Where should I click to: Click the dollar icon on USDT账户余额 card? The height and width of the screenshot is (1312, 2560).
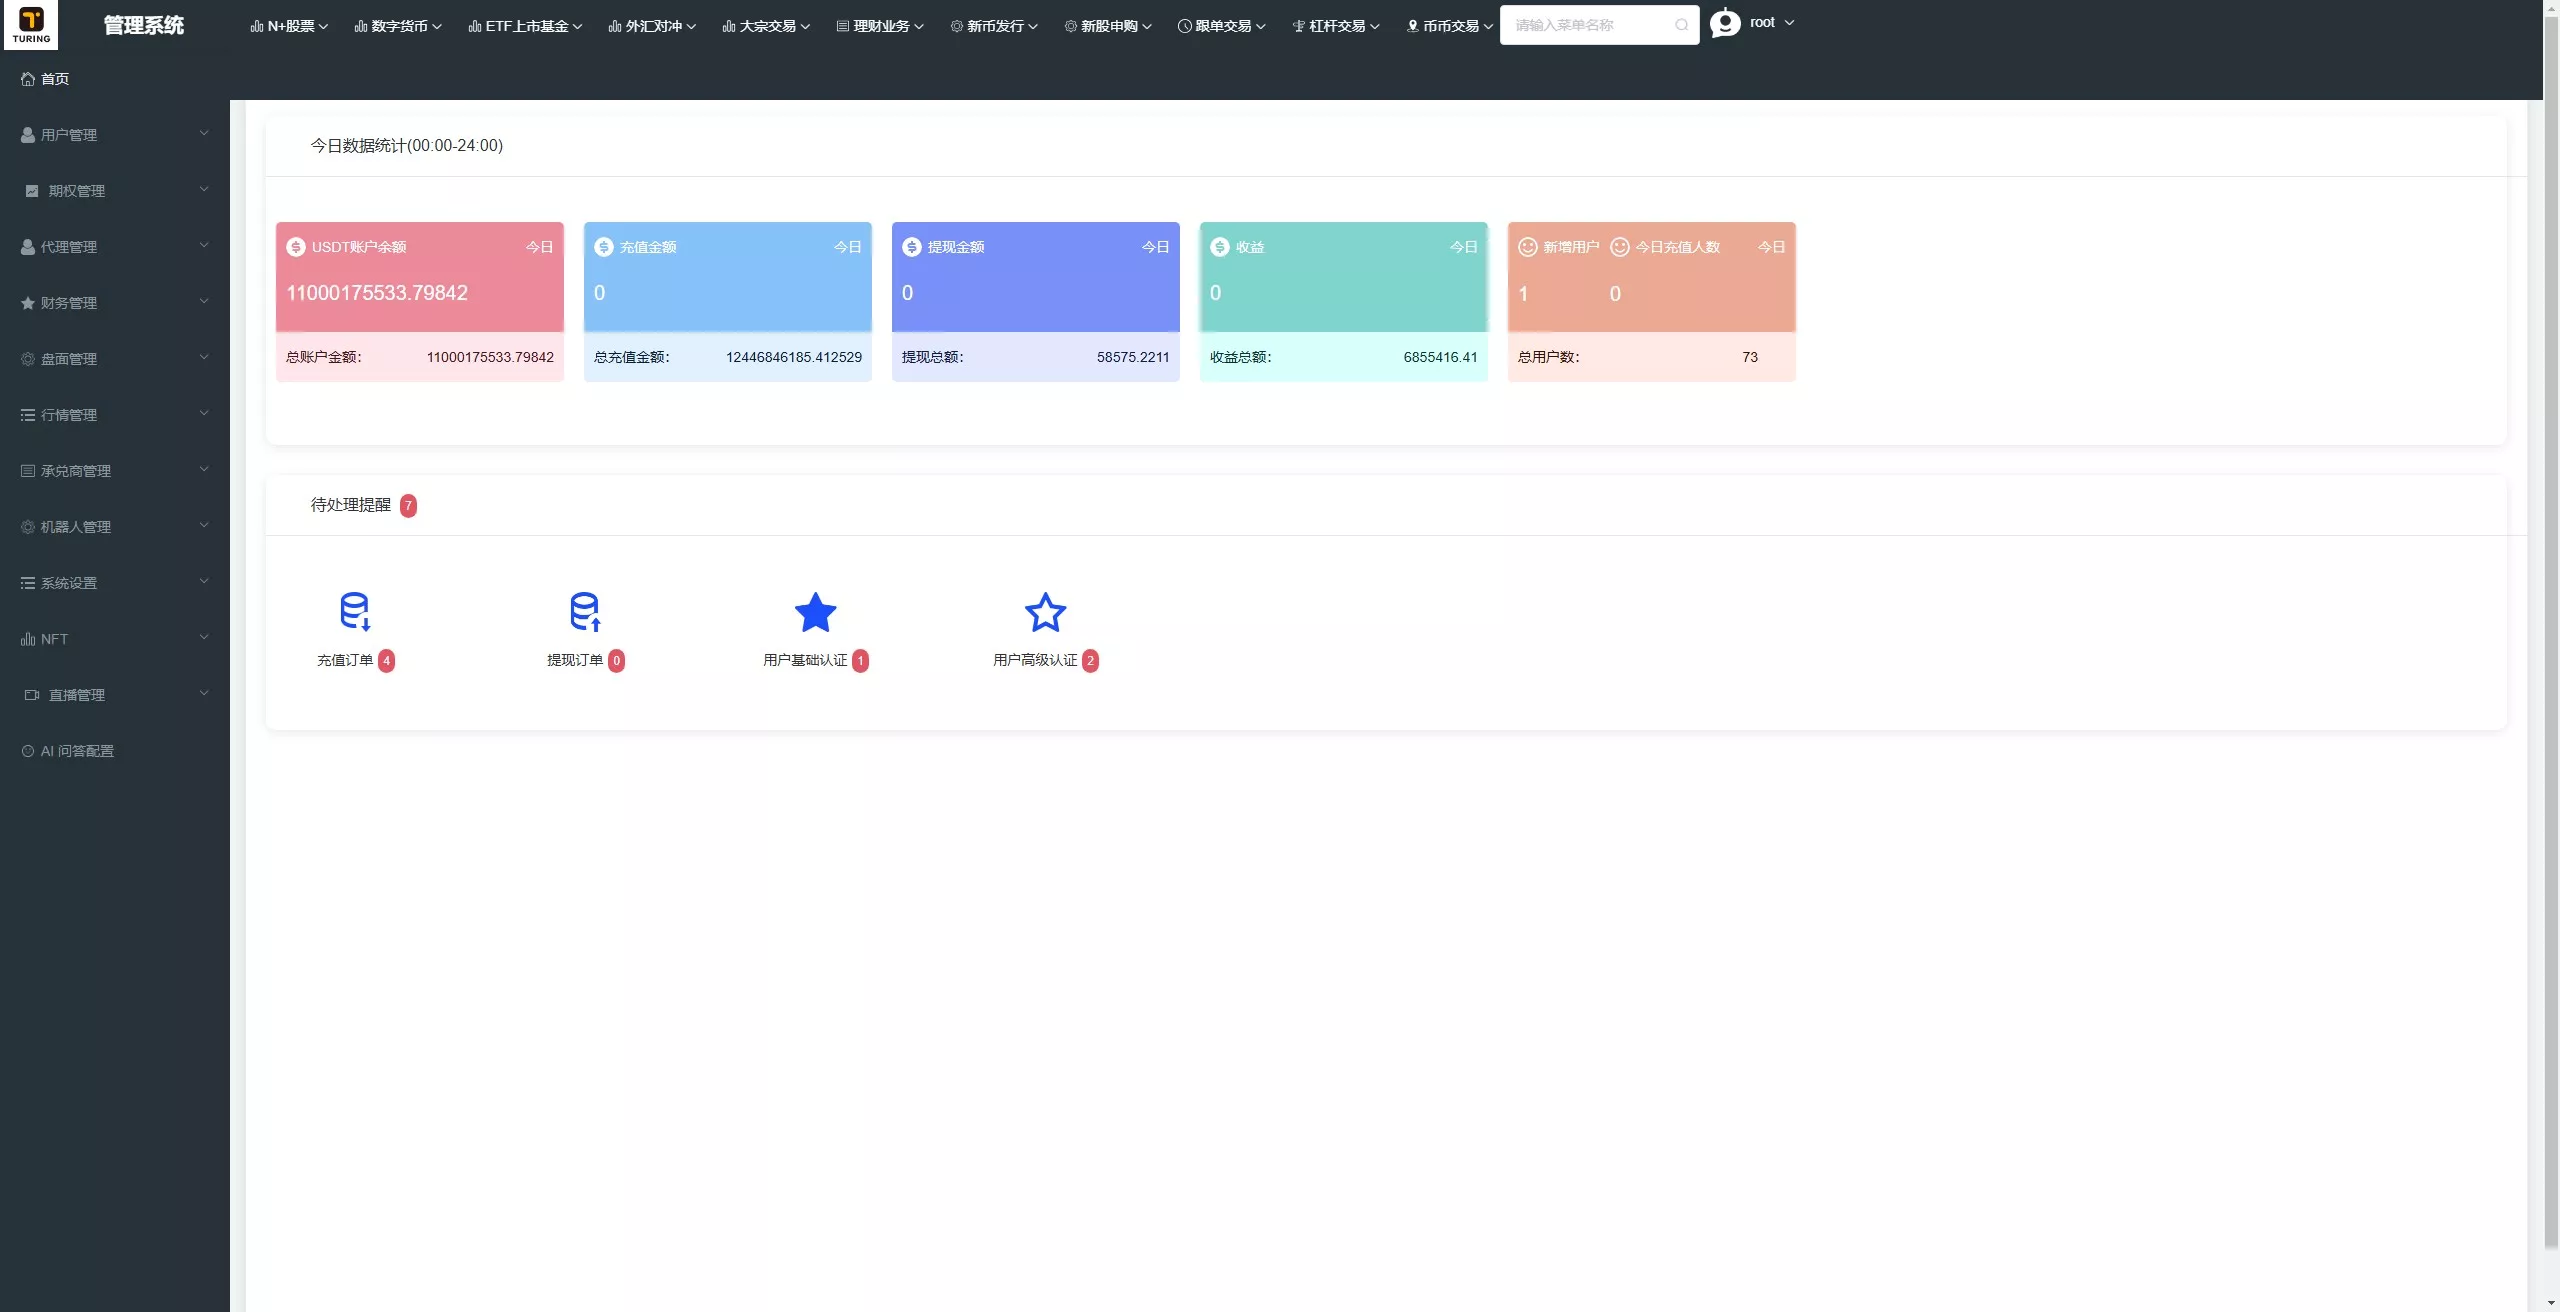click(296, 247)
